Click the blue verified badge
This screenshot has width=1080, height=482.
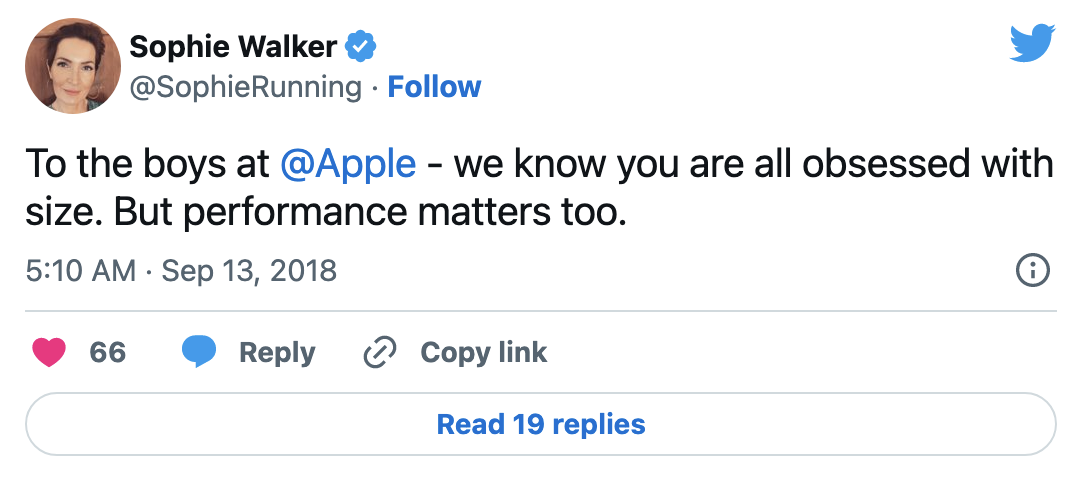360,46
